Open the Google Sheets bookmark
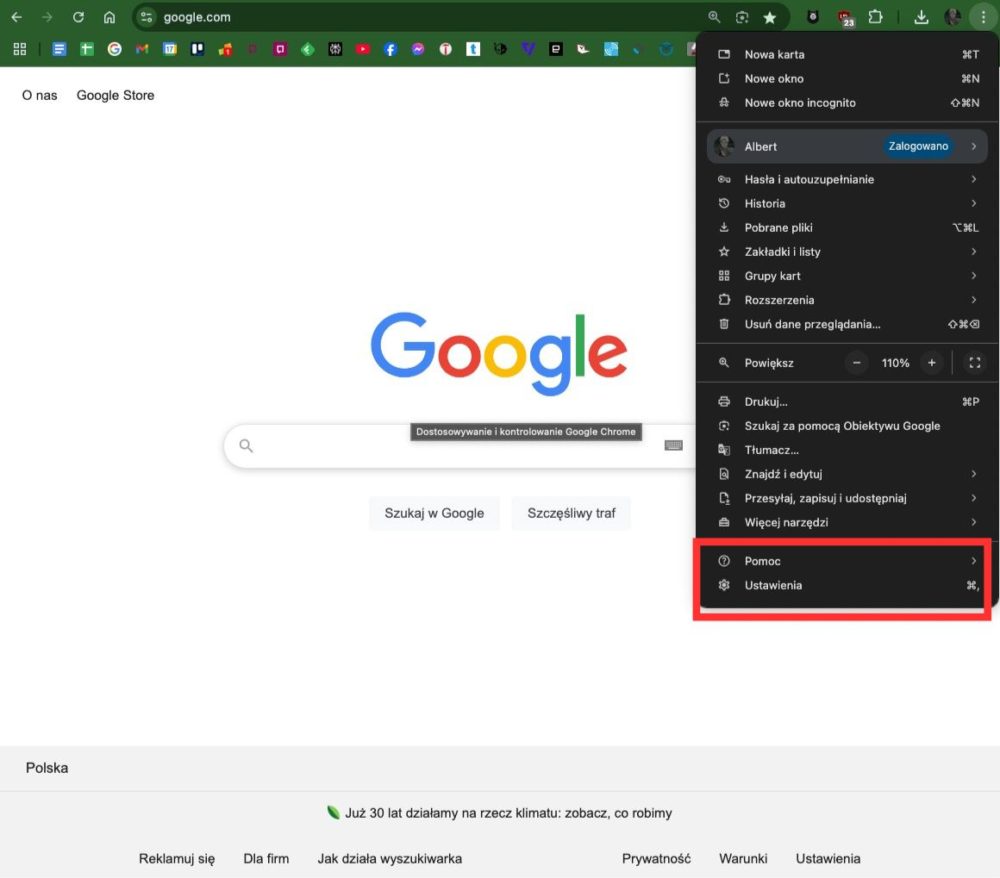 87,49
